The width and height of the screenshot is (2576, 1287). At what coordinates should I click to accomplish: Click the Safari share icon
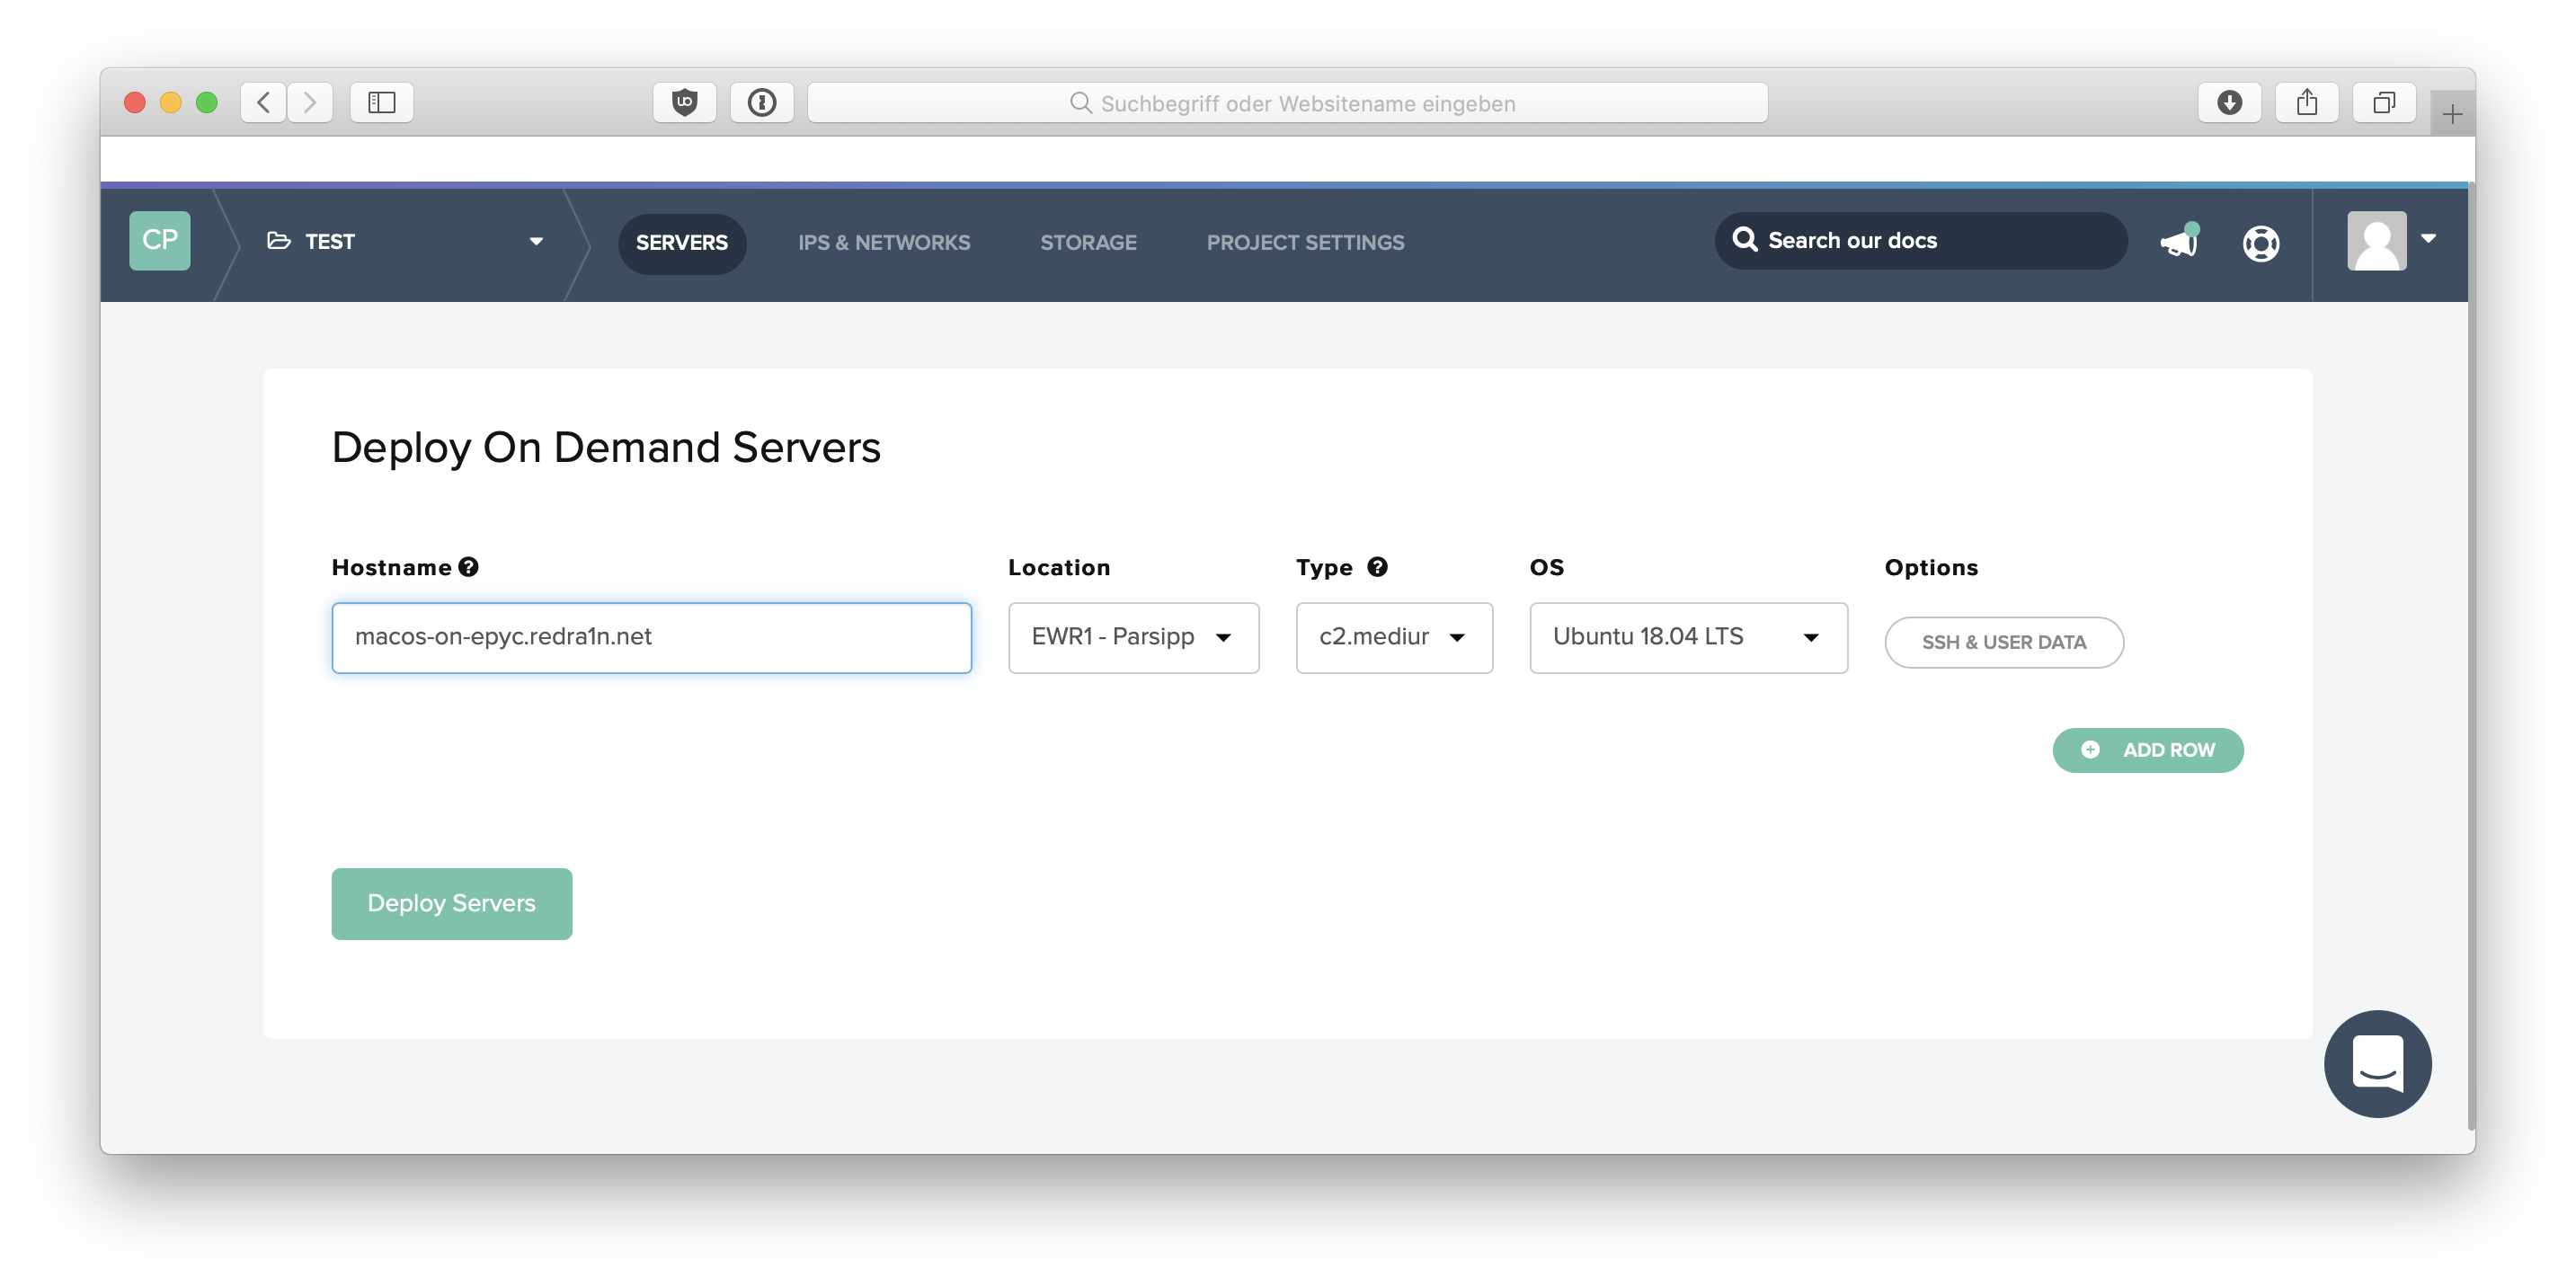coord(2306,102)
